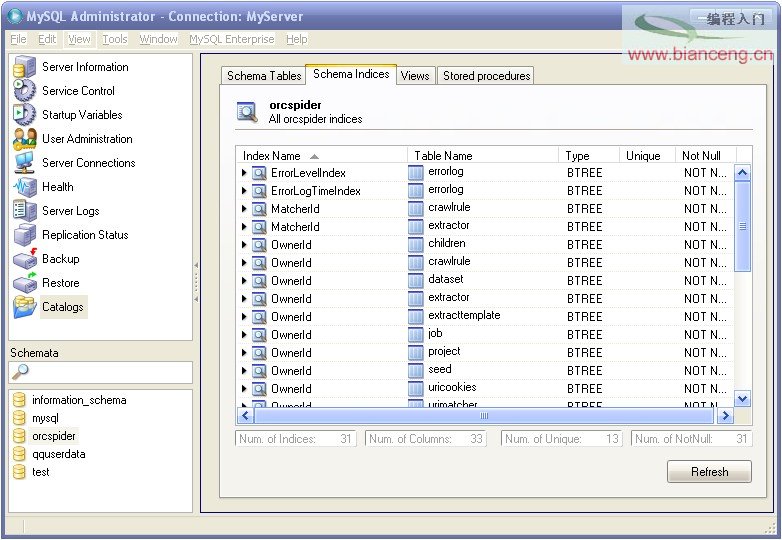The width and height of the screenshot is (782, 540).
Task: Click the scroll right arrow of index list
Action: 725,415
